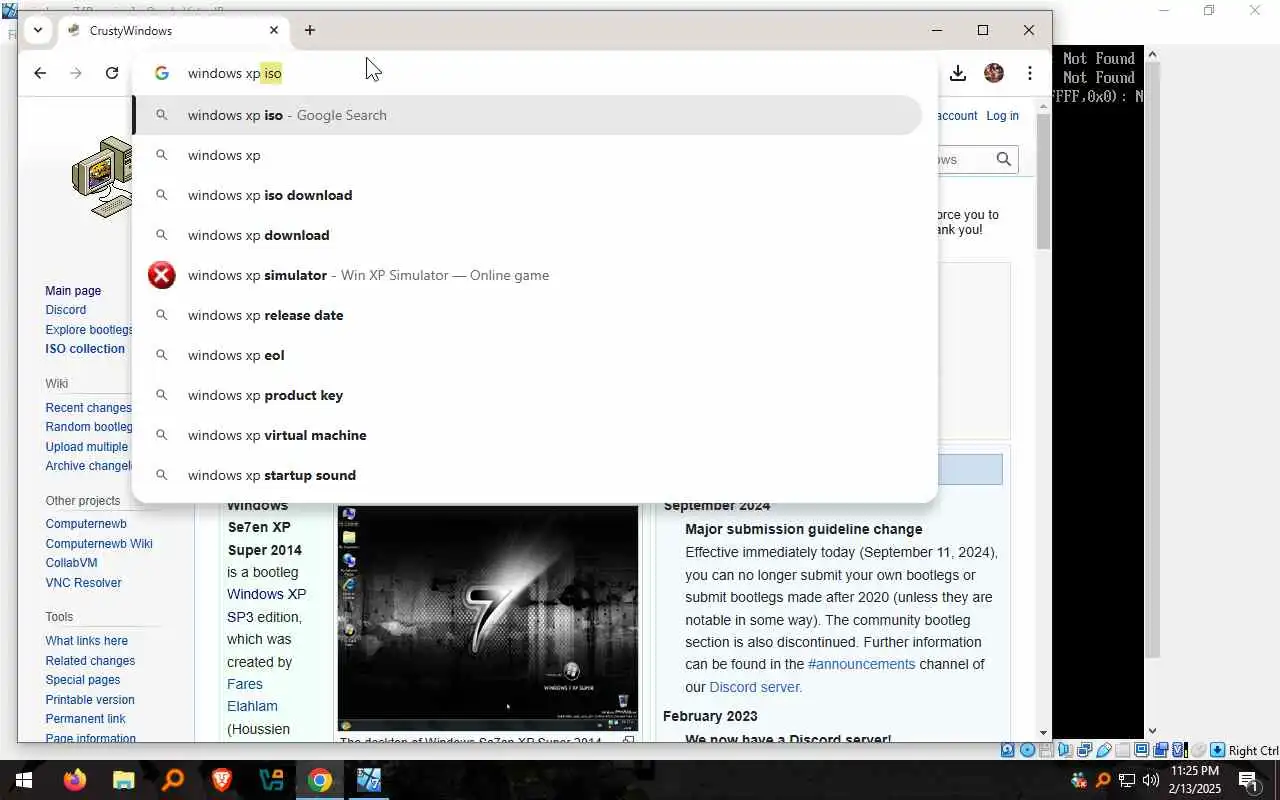Open the Main page sidebar link

(73, 291)
